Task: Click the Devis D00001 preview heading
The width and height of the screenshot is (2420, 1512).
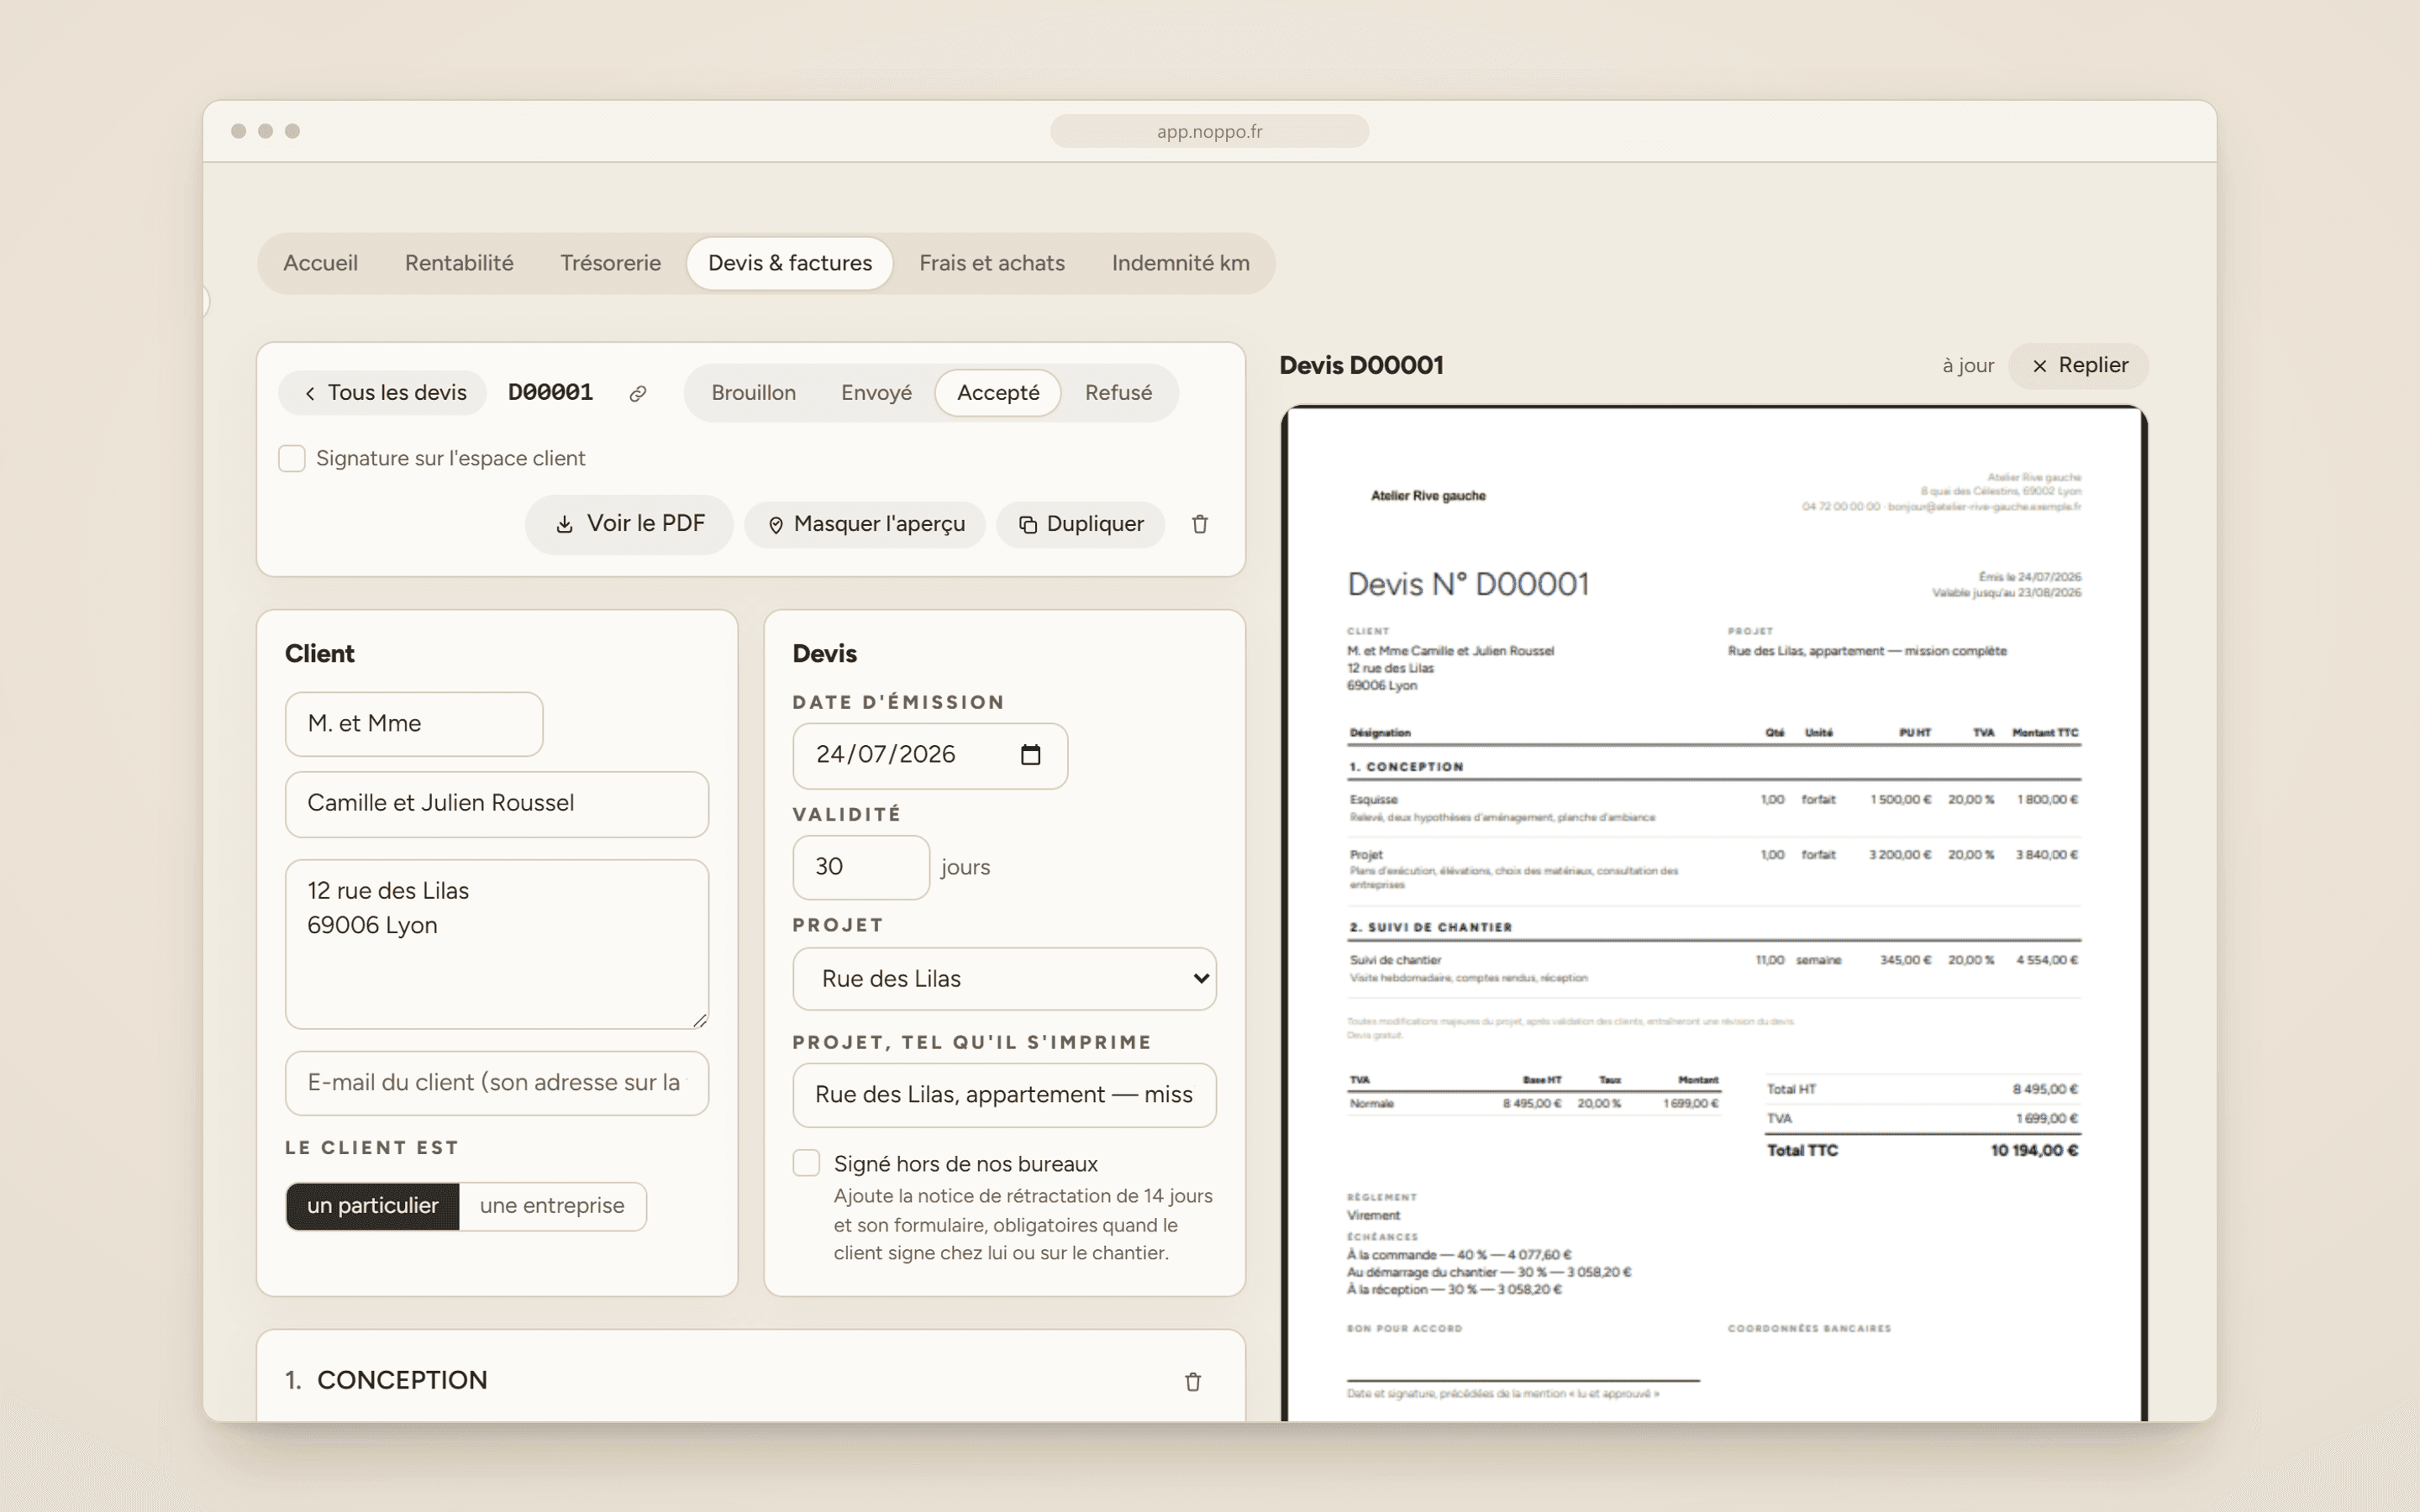Action: 1361,366
